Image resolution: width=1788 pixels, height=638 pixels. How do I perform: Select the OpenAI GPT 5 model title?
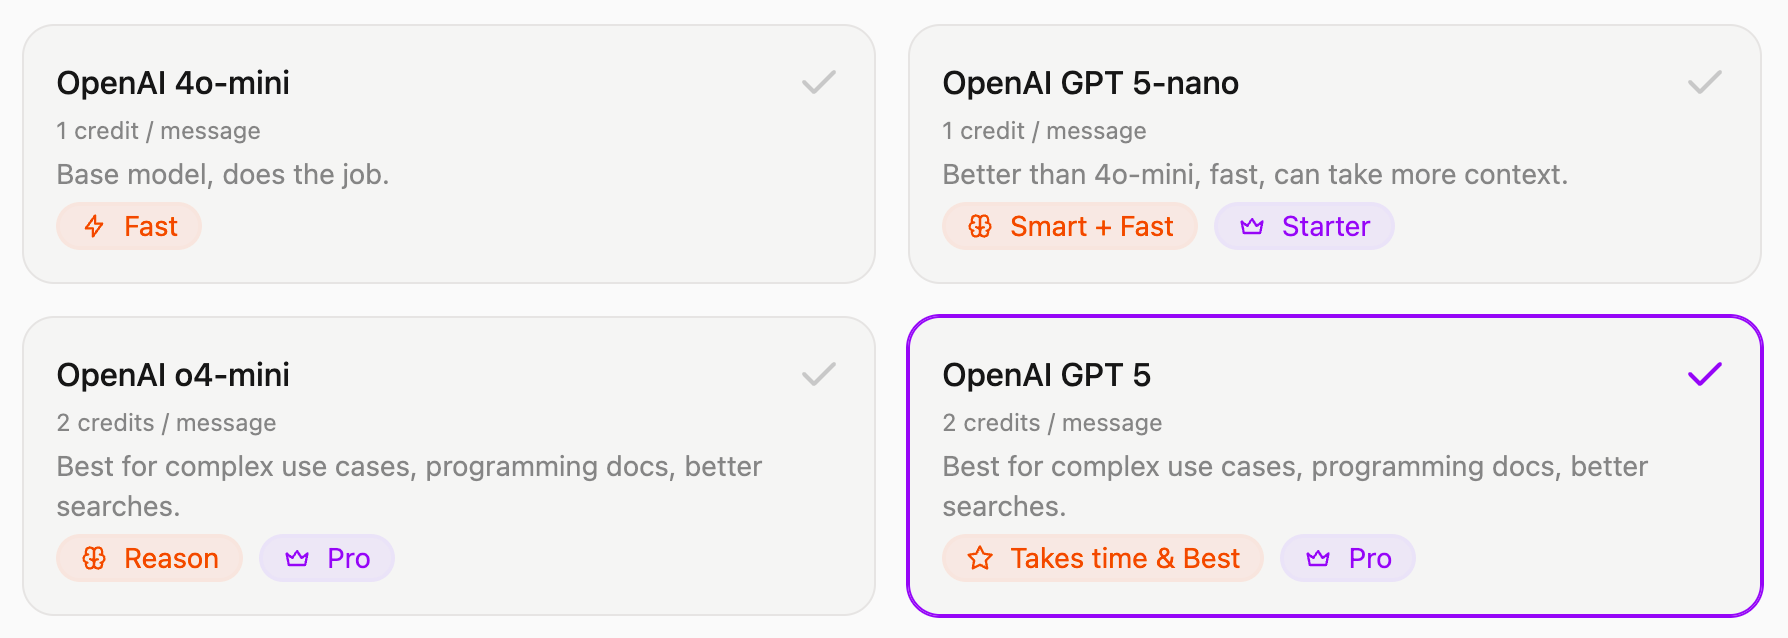click(1046, 375)
